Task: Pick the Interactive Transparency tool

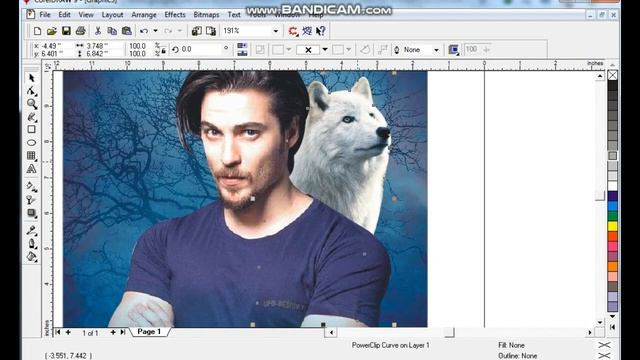Action: (31, 200)
